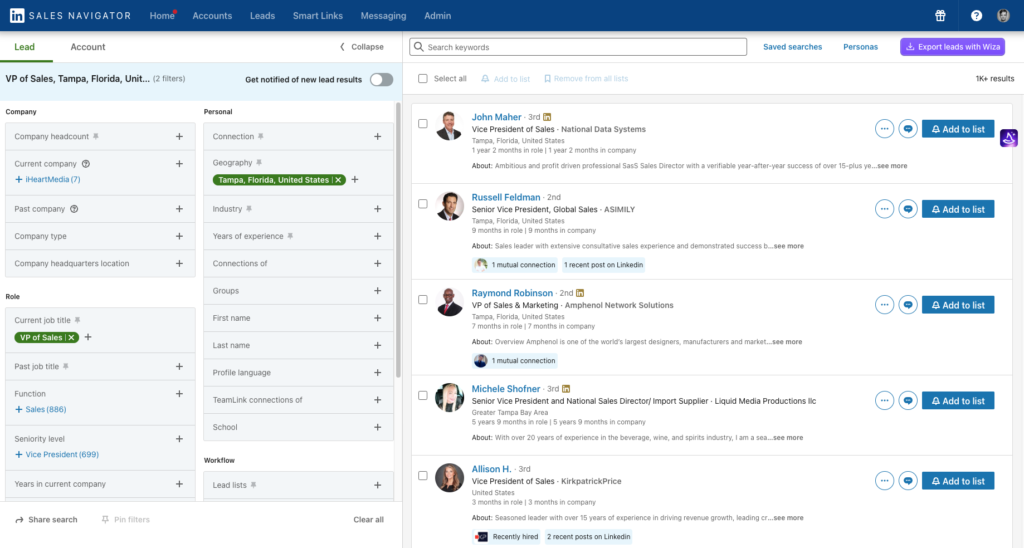Message Allison H. via chat icon
The width and height of the screenshot is (1024, 548).
click(908, 481)
